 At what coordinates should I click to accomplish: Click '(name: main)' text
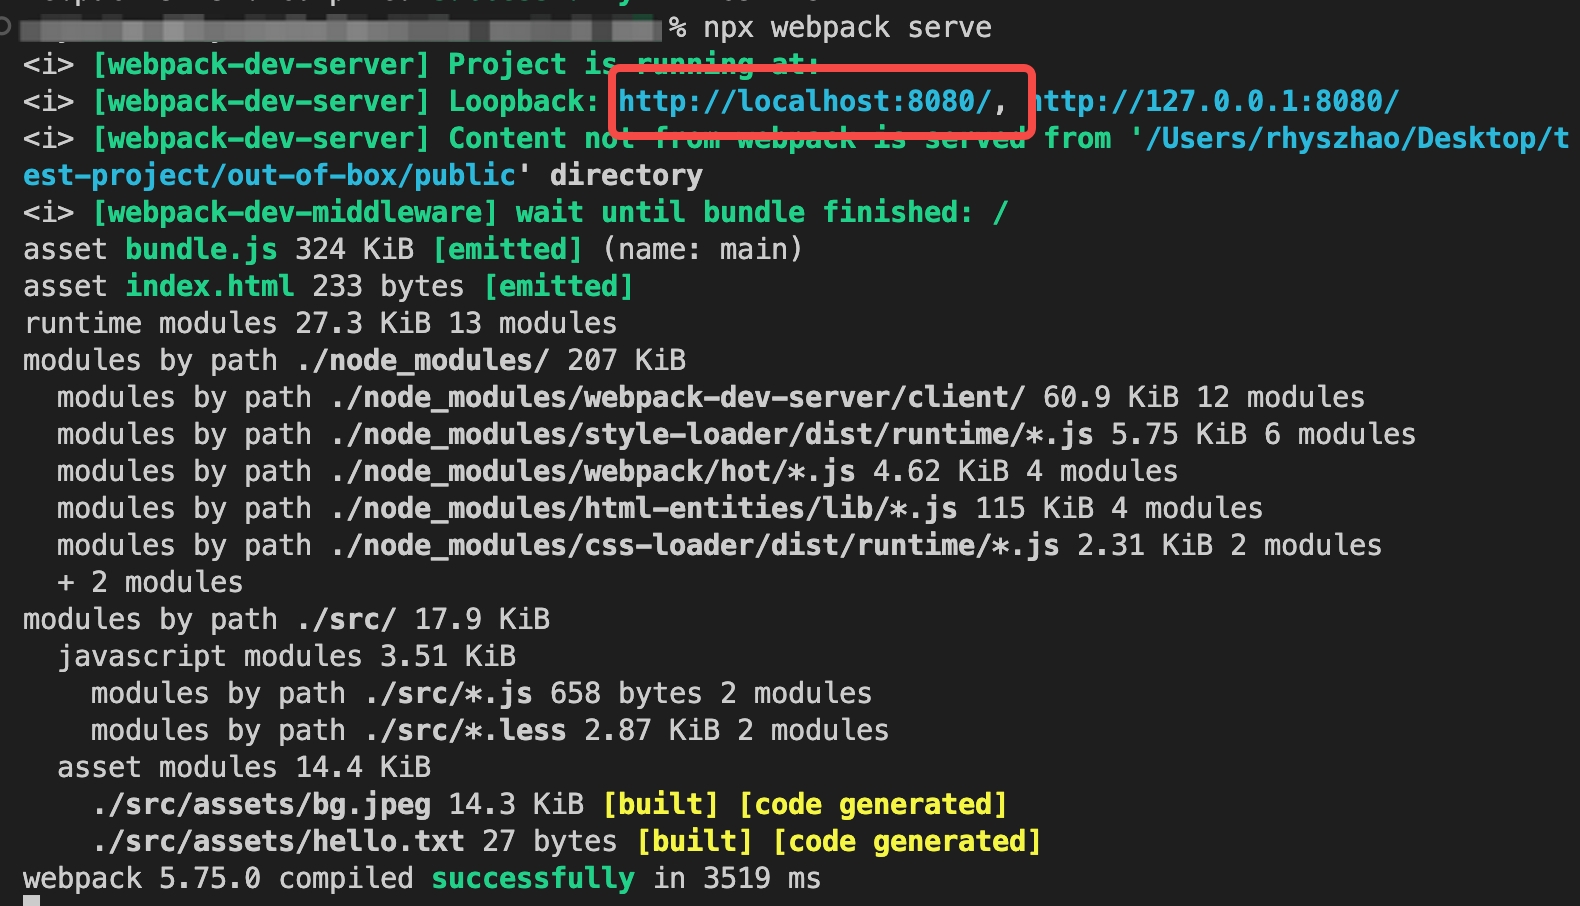tap(702, 249)
